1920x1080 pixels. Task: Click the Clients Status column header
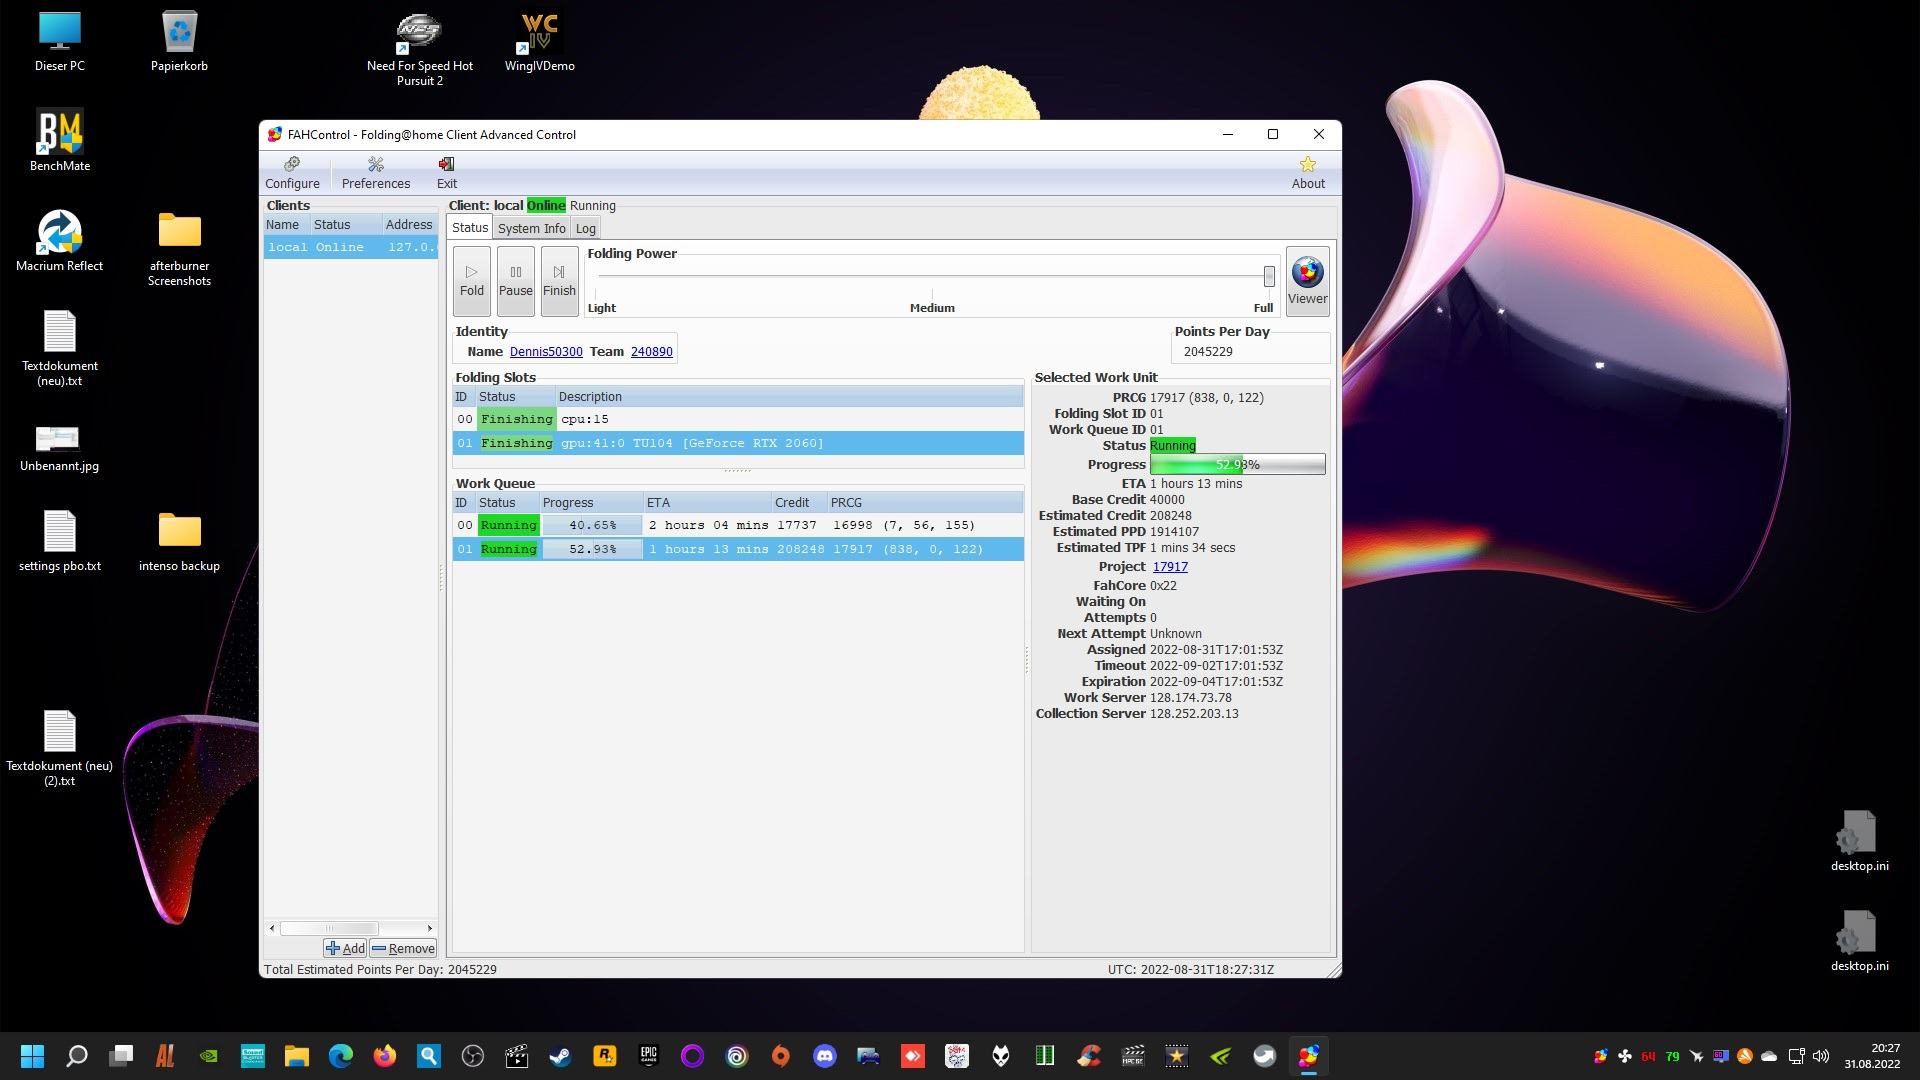345,225
